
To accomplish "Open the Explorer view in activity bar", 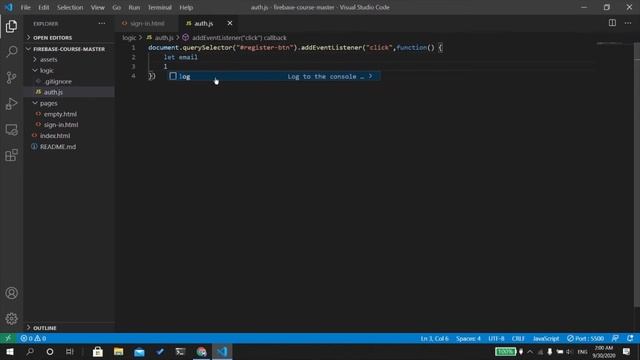I will click(11, 27).
